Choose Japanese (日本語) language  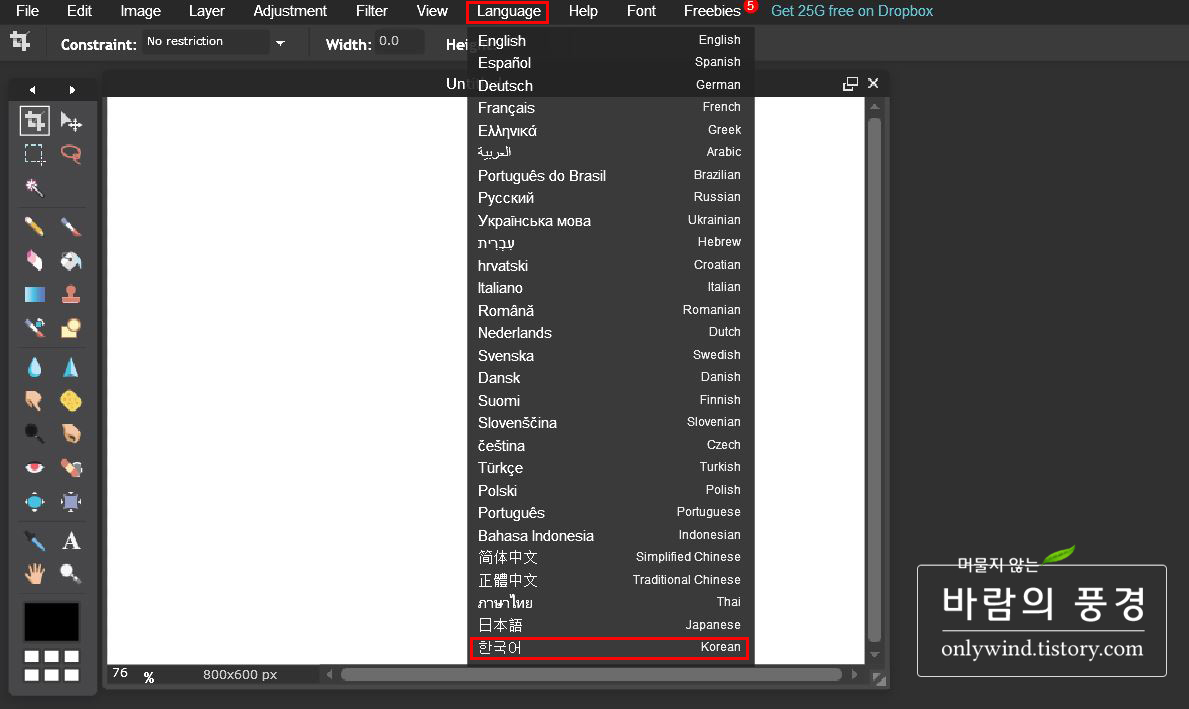point(609,625)
